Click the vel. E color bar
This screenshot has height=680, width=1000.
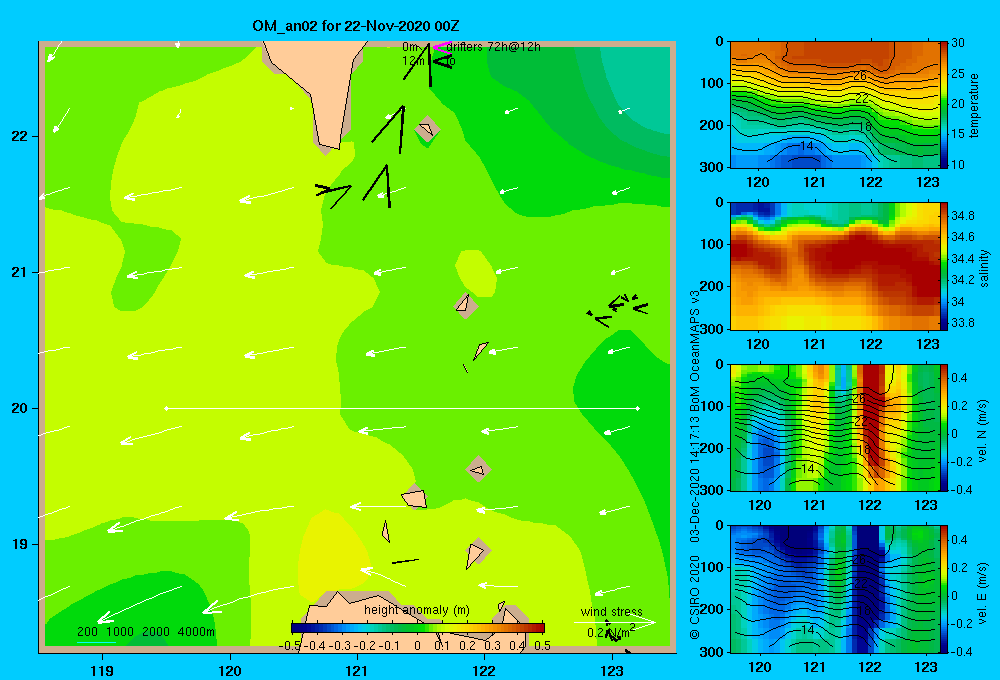point(944,589)
